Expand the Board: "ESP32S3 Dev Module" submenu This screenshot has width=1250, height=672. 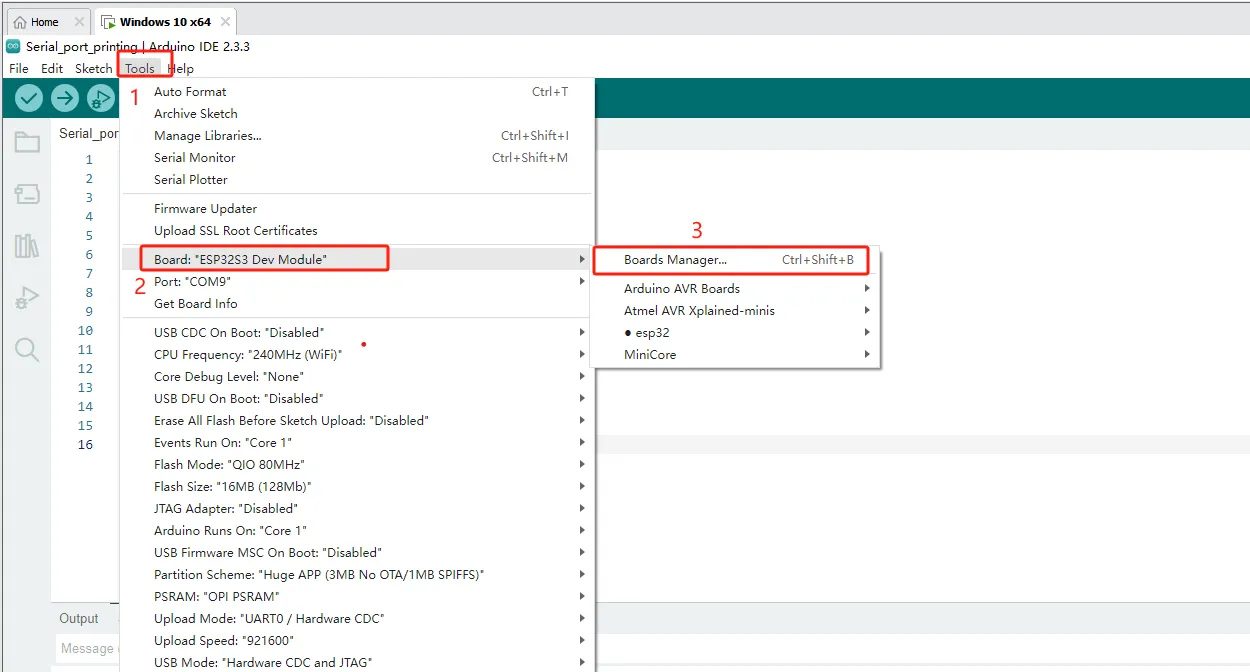coord(357,259)
